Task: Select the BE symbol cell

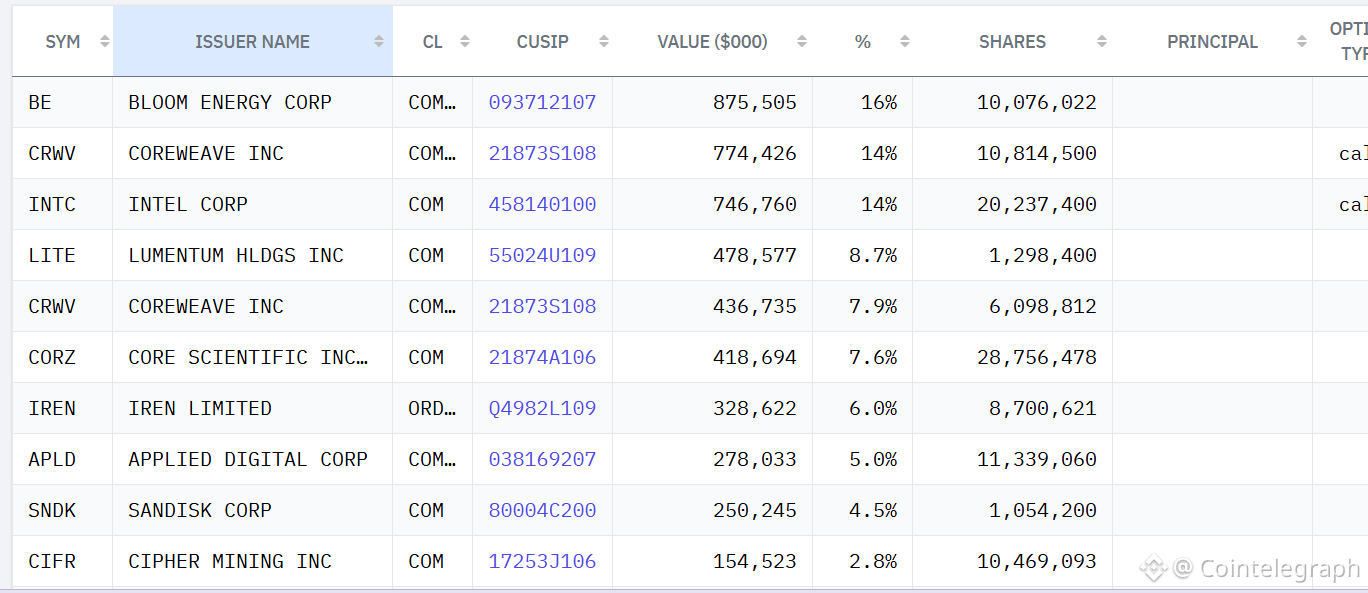Action: [63, 102]
